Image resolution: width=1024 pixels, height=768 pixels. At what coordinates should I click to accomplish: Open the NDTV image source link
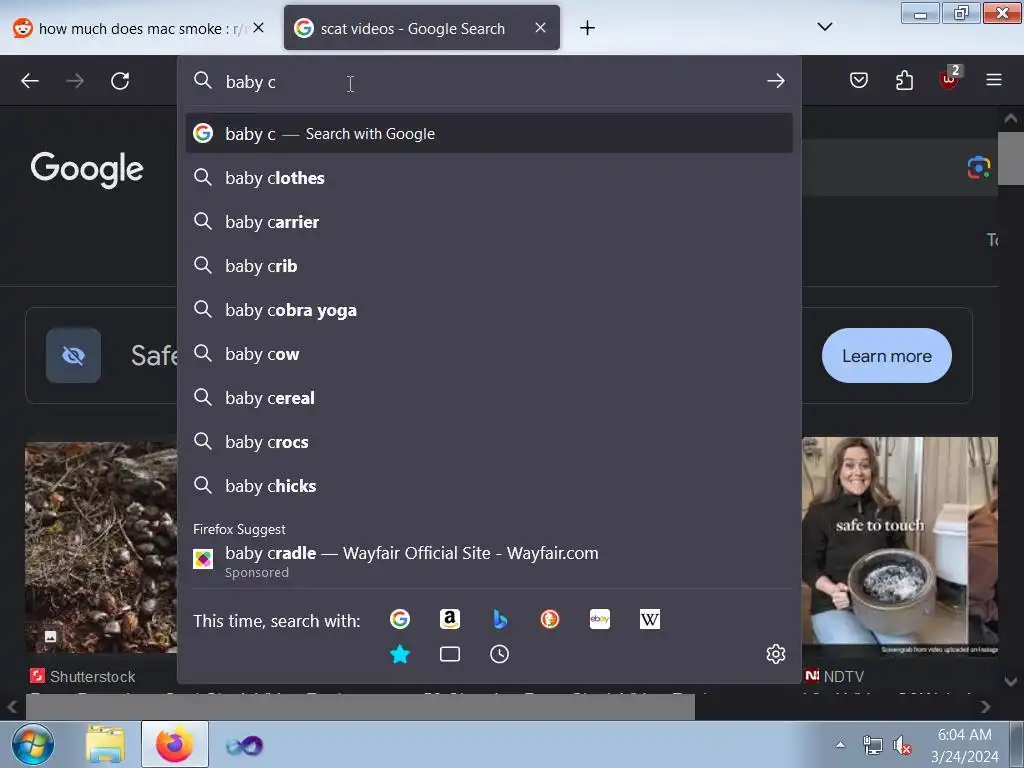[x=834, y=676]
